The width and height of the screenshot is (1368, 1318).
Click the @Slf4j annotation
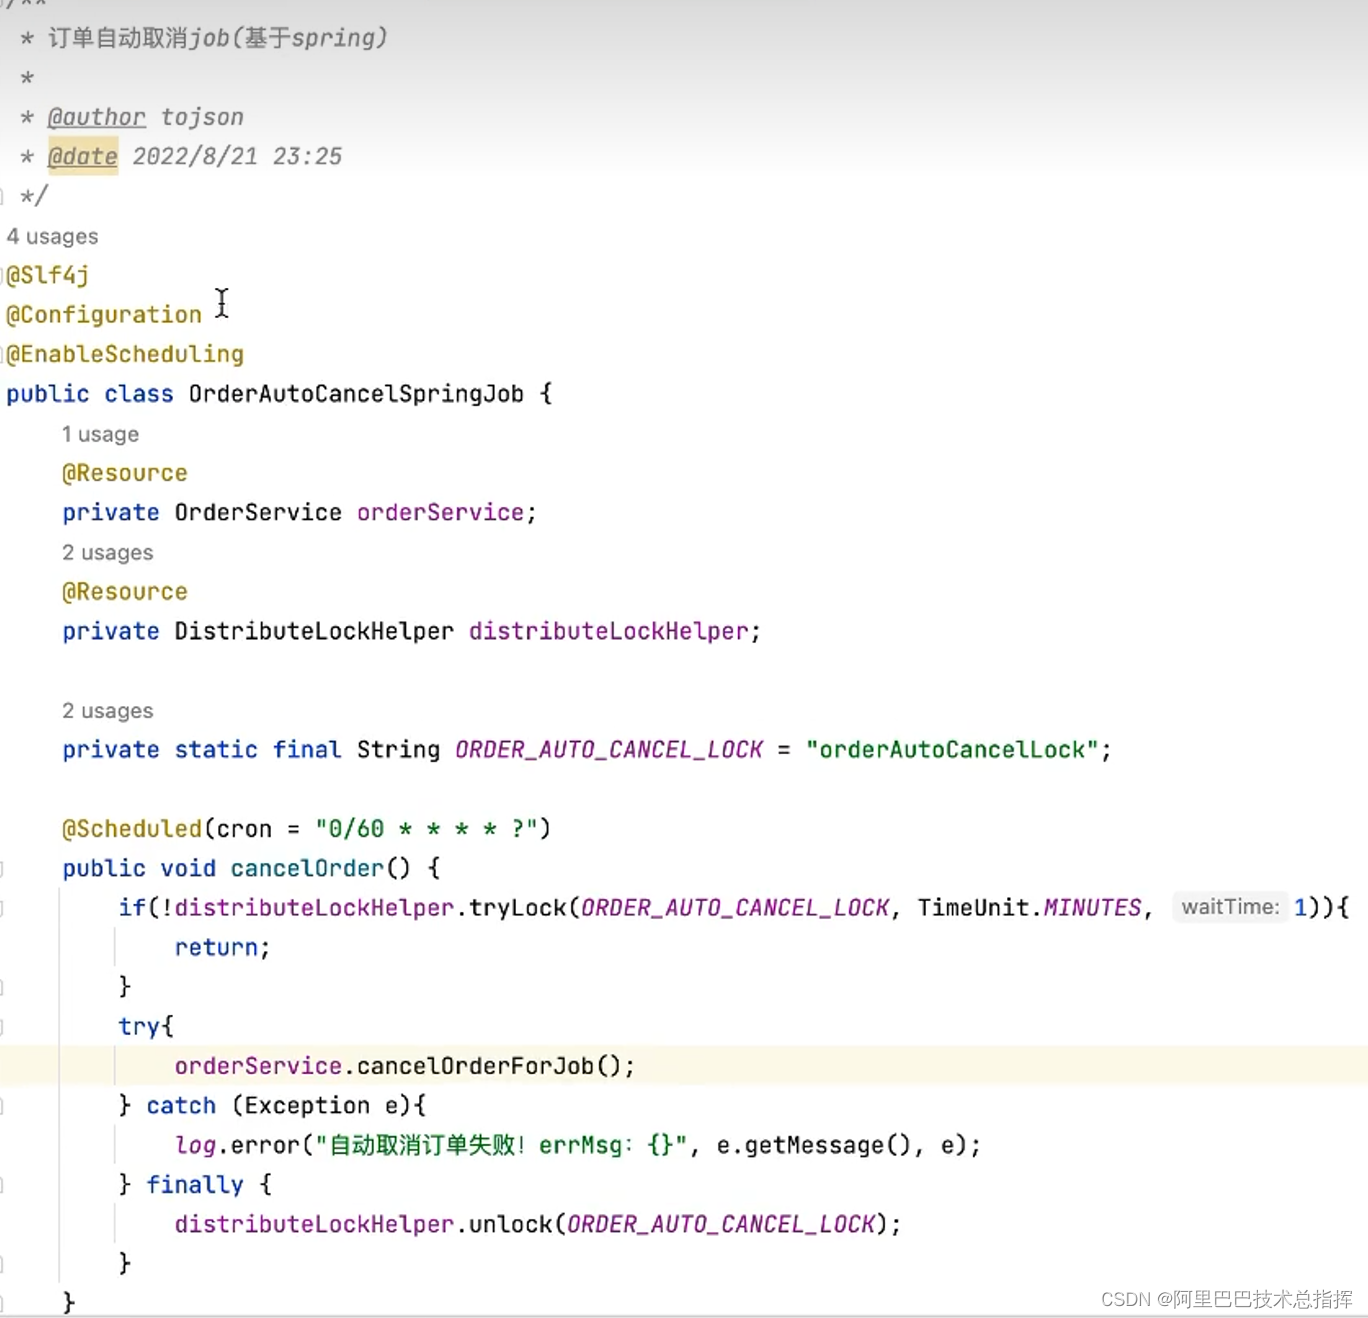coord(47,275)
